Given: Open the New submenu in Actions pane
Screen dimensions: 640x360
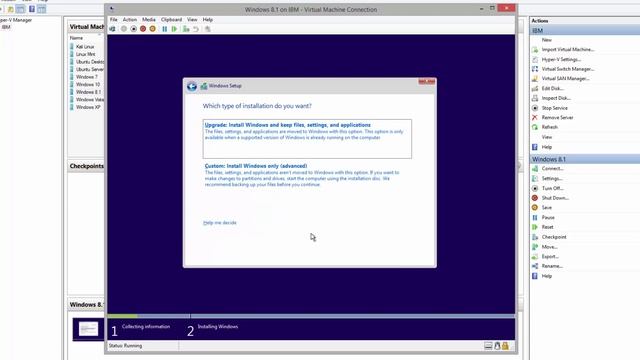Looking at the screenshot, I should pos(547,40).
